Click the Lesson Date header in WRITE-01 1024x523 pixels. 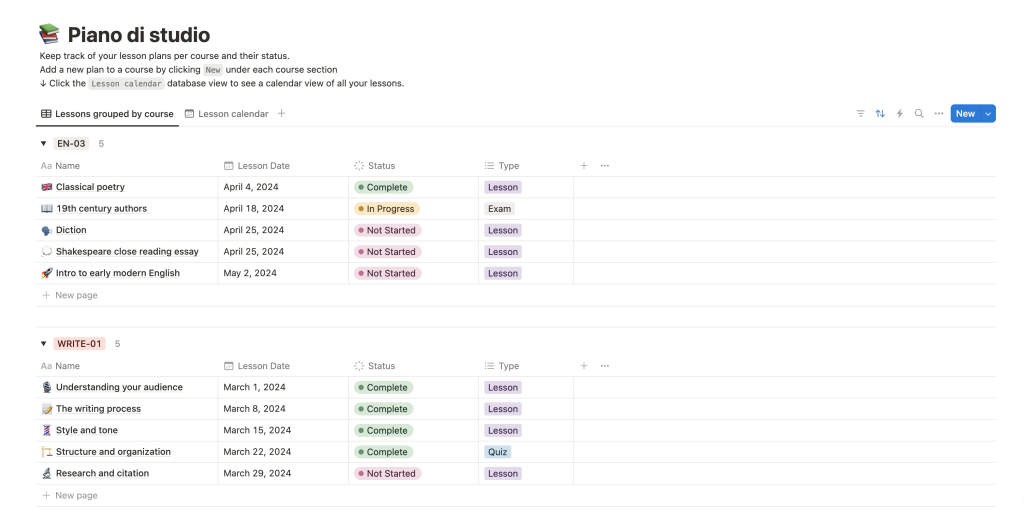pos(263,366)
